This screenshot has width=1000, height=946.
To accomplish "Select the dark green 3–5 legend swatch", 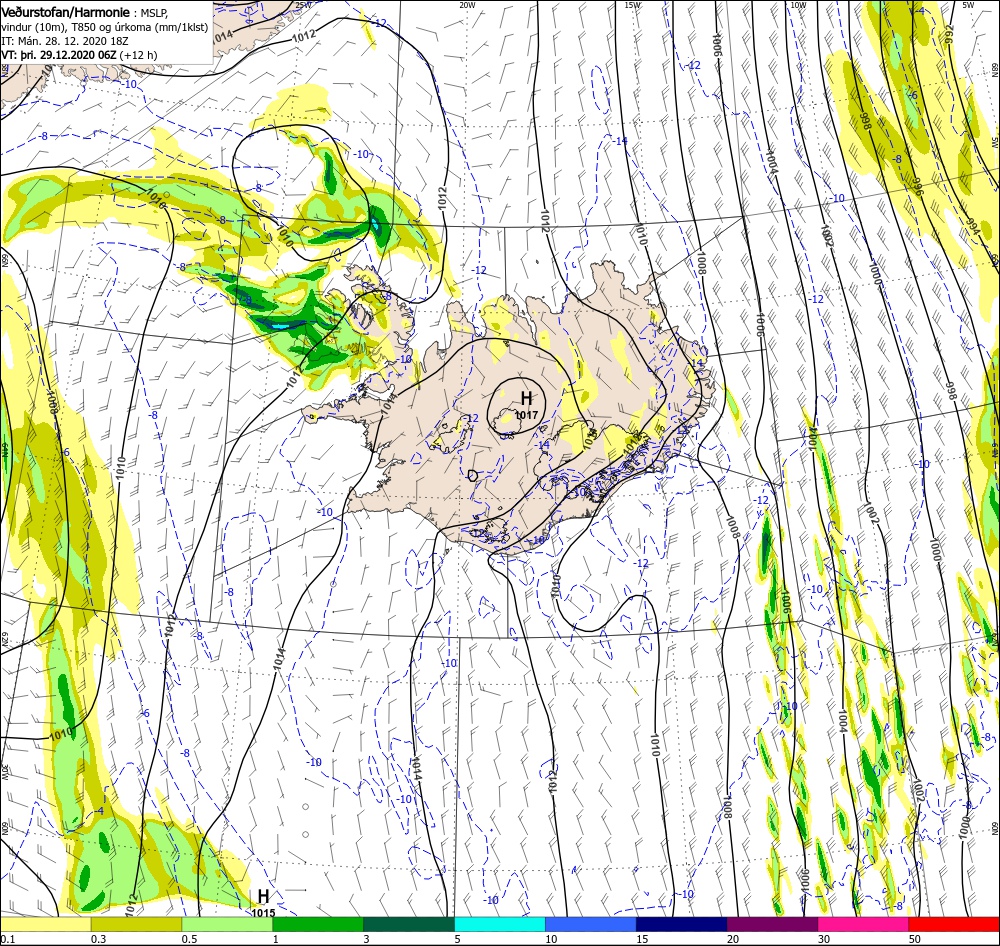I will tap(409, 925).
